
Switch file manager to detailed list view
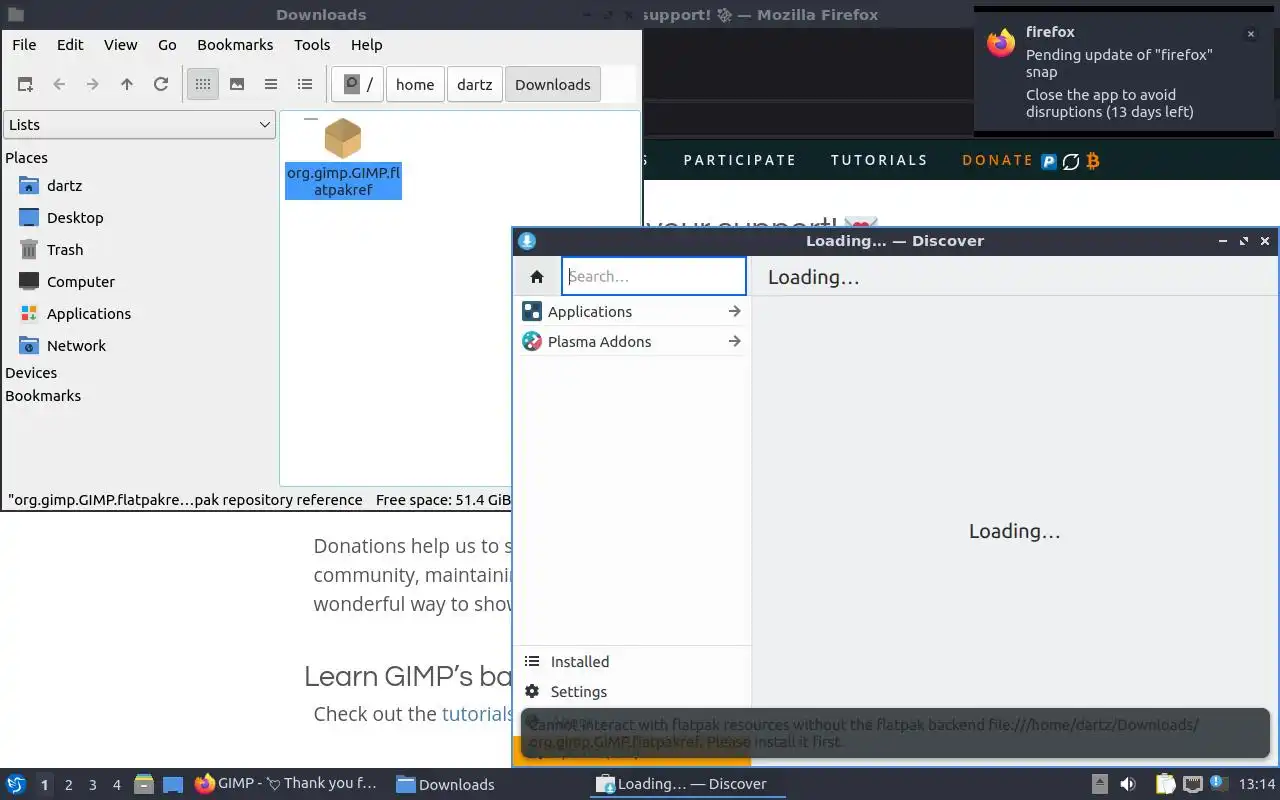coord(305,85)
